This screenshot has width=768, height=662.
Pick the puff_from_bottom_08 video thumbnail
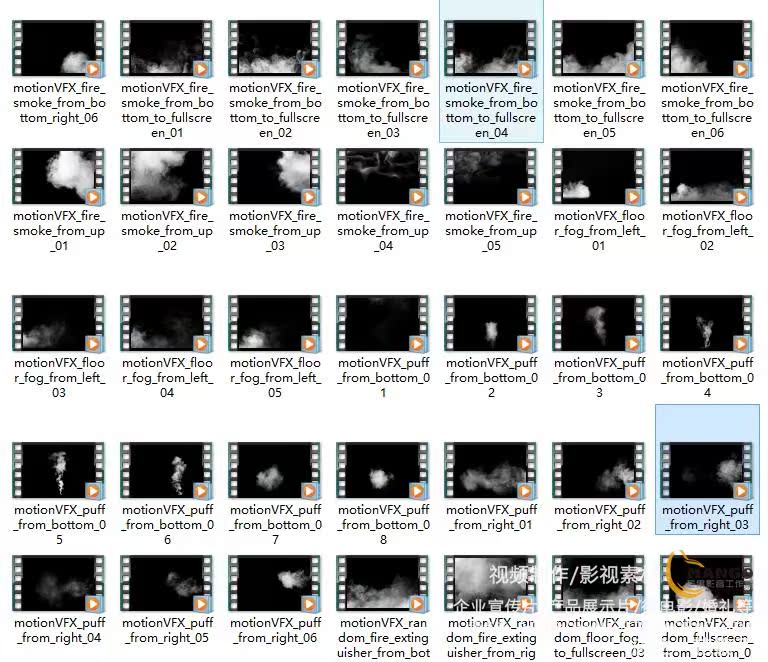click(x=383, y=471)
